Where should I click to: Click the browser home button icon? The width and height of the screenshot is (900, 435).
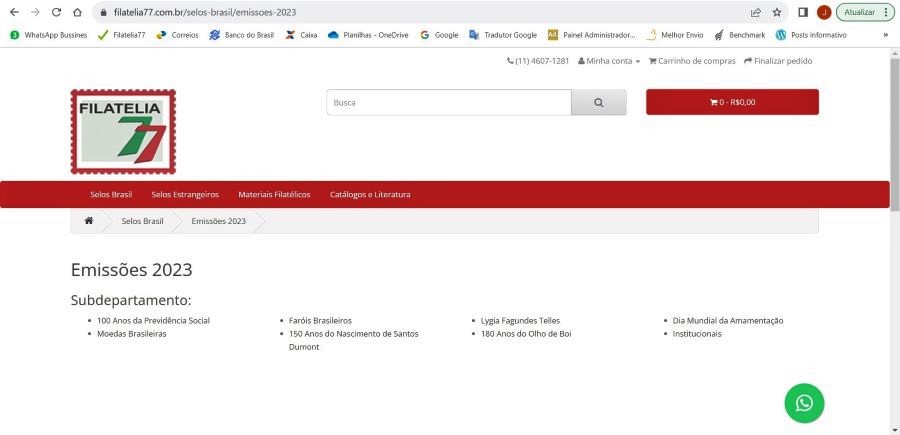click(x=78, y=12)
